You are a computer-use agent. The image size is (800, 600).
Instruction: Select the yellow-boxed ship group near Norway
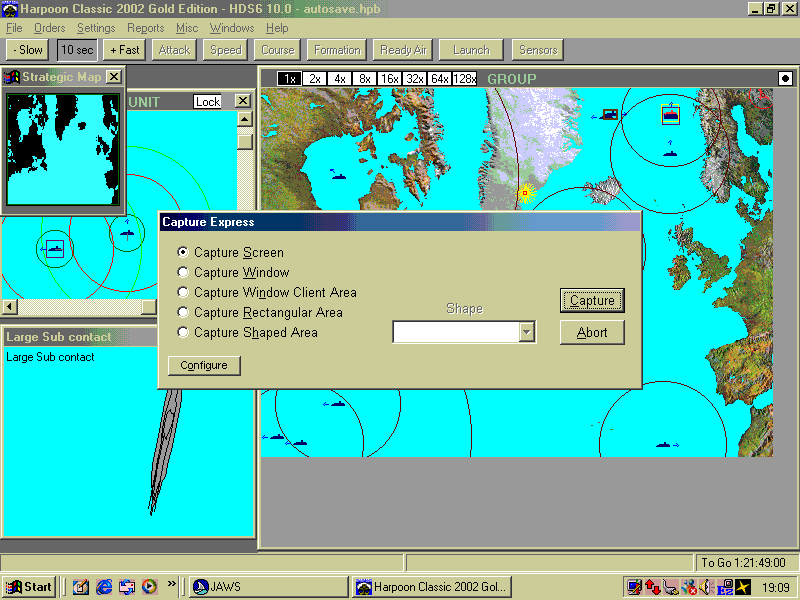point(671,115)
